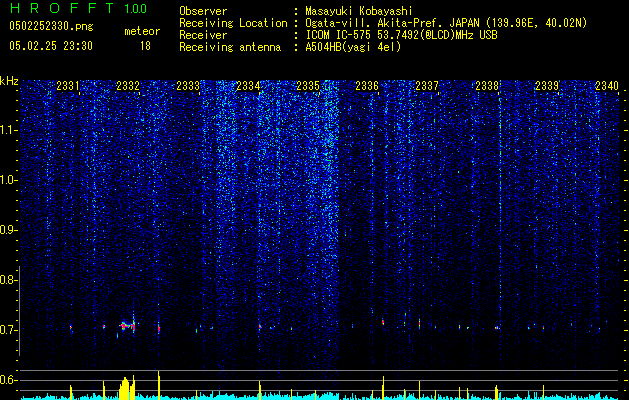Click the Ogata-vill. Akita-Pref. JAPAN location text
The width and height of the screenshot is (629, 400).
(x=446, y=23)
